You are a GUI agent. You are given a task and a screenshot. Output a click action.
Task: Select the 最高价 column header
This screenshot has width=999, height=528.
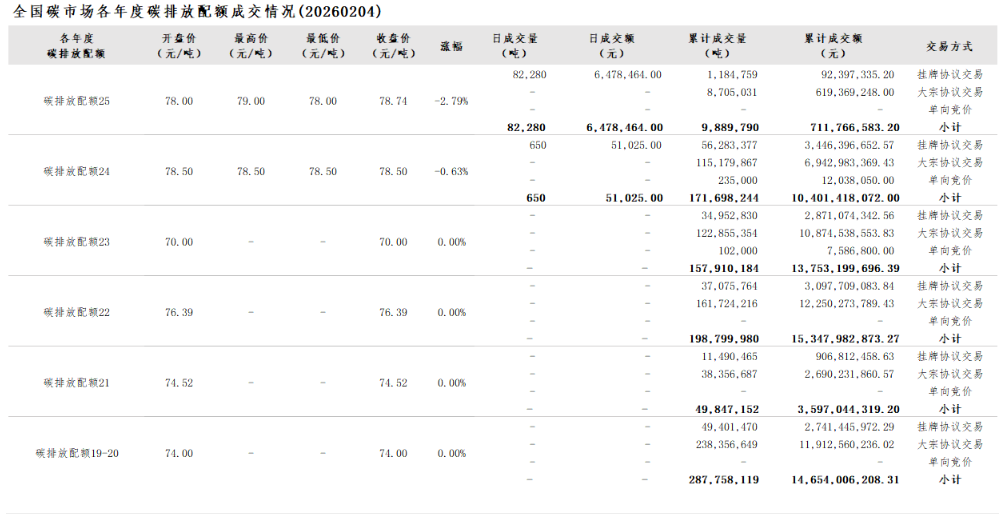tap(251, 46)
